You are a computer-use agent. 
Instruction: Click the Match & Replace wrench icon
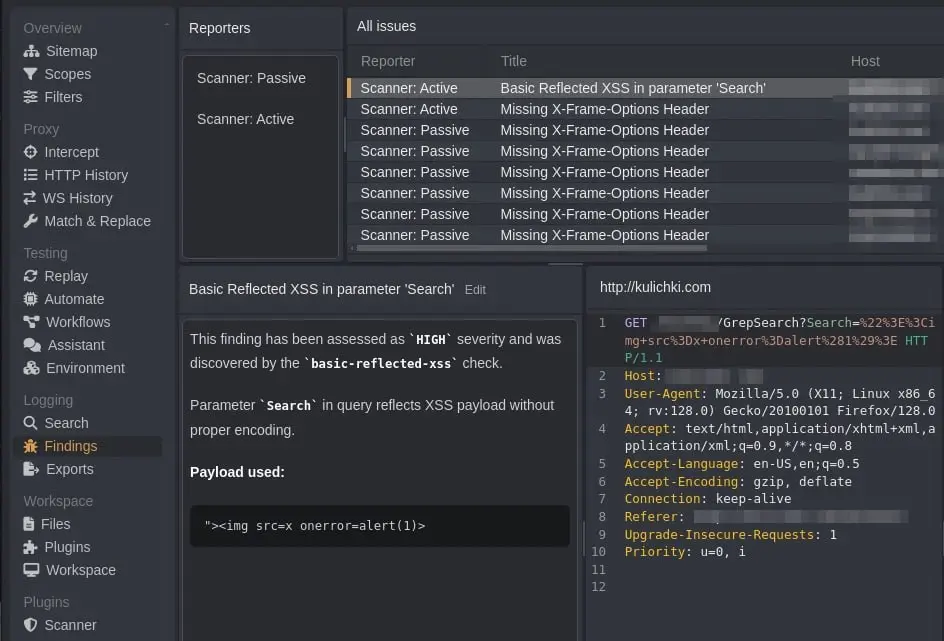click(x=30, y=221)
